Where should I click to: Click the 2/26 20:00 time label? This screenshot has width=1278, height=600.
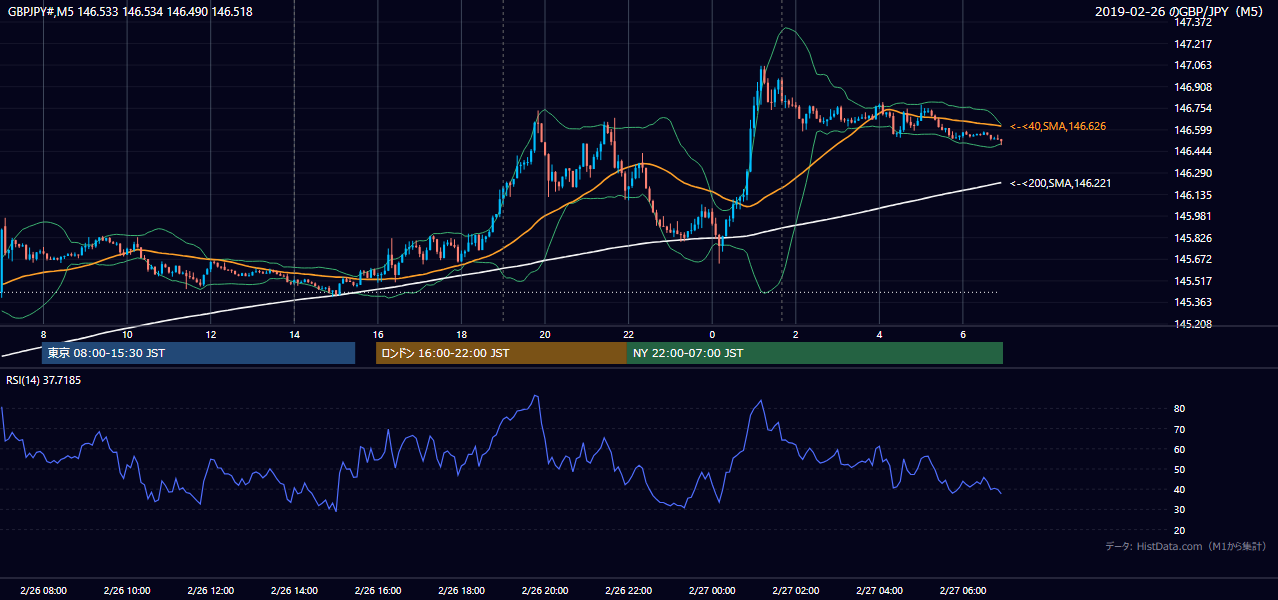pos(544,590)
